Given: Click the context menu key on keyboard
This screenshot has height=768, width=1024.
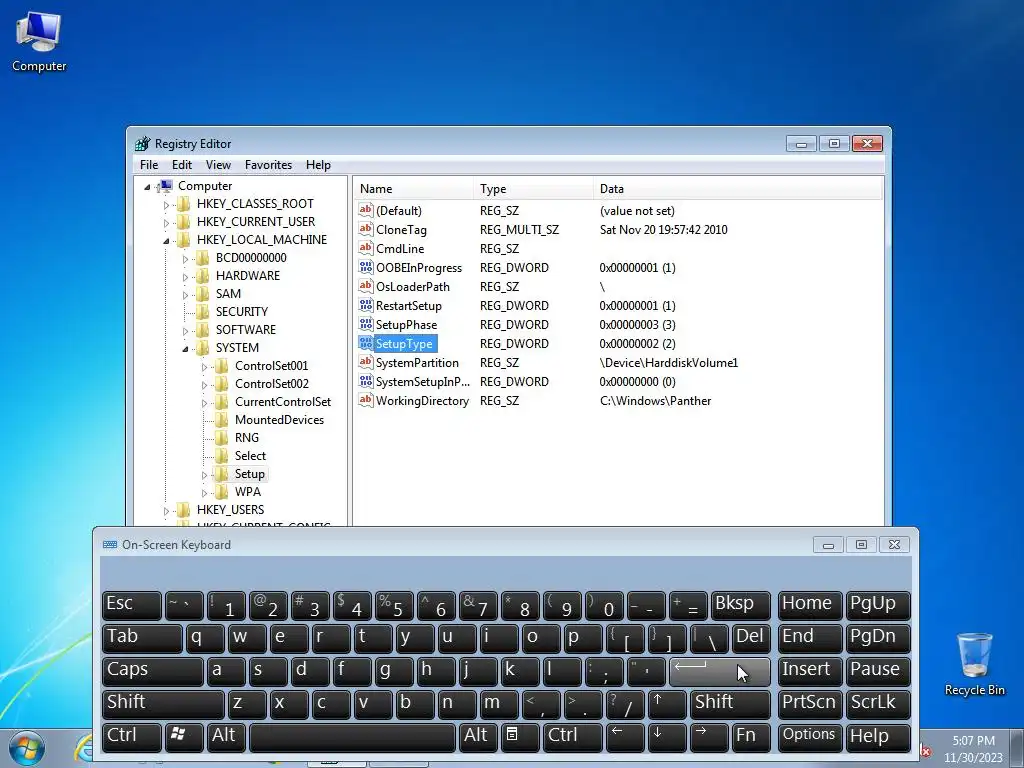Looking at the screenshot, I should click(519, 736).
